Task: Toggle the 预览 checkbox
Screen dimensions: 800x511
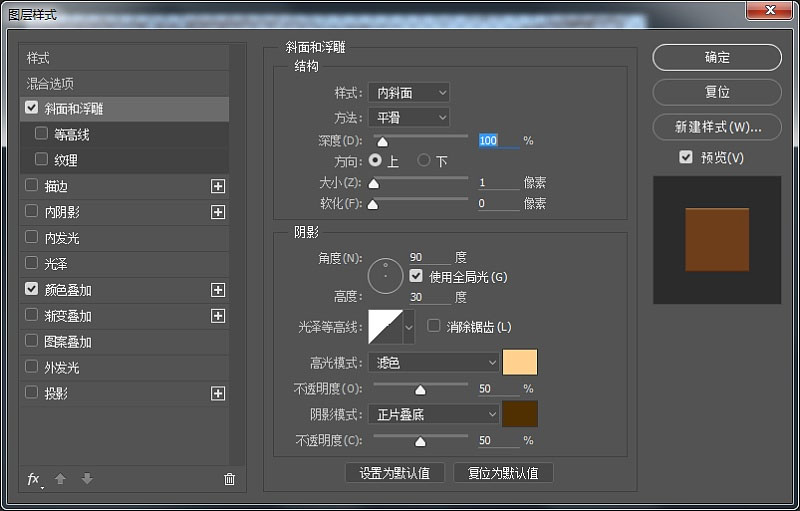Action: 686,157
